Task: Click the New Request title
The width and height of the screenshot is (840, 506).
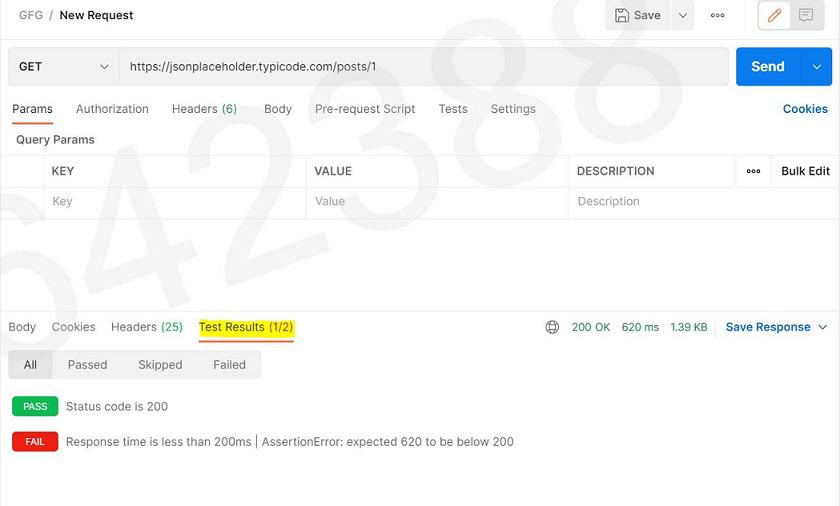Action: click(96, 16)
